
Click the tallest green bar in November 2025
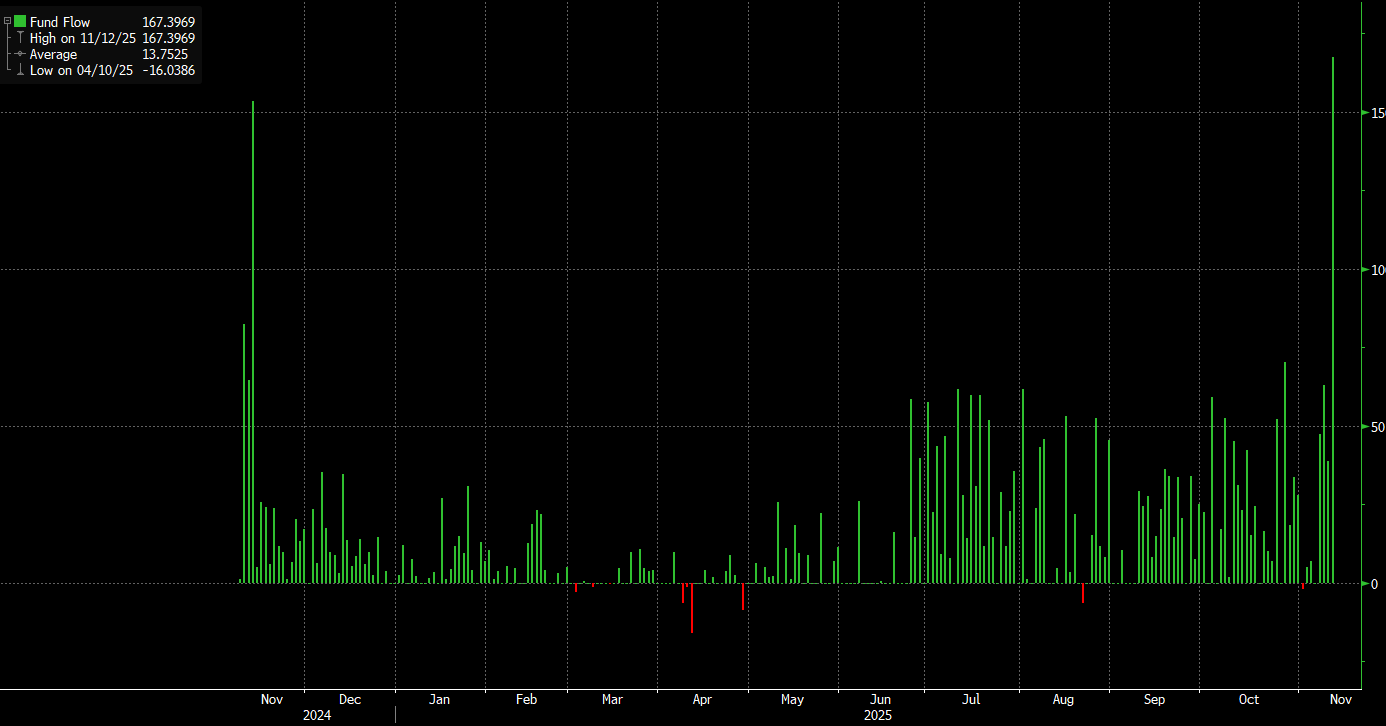coord(1333,320)
